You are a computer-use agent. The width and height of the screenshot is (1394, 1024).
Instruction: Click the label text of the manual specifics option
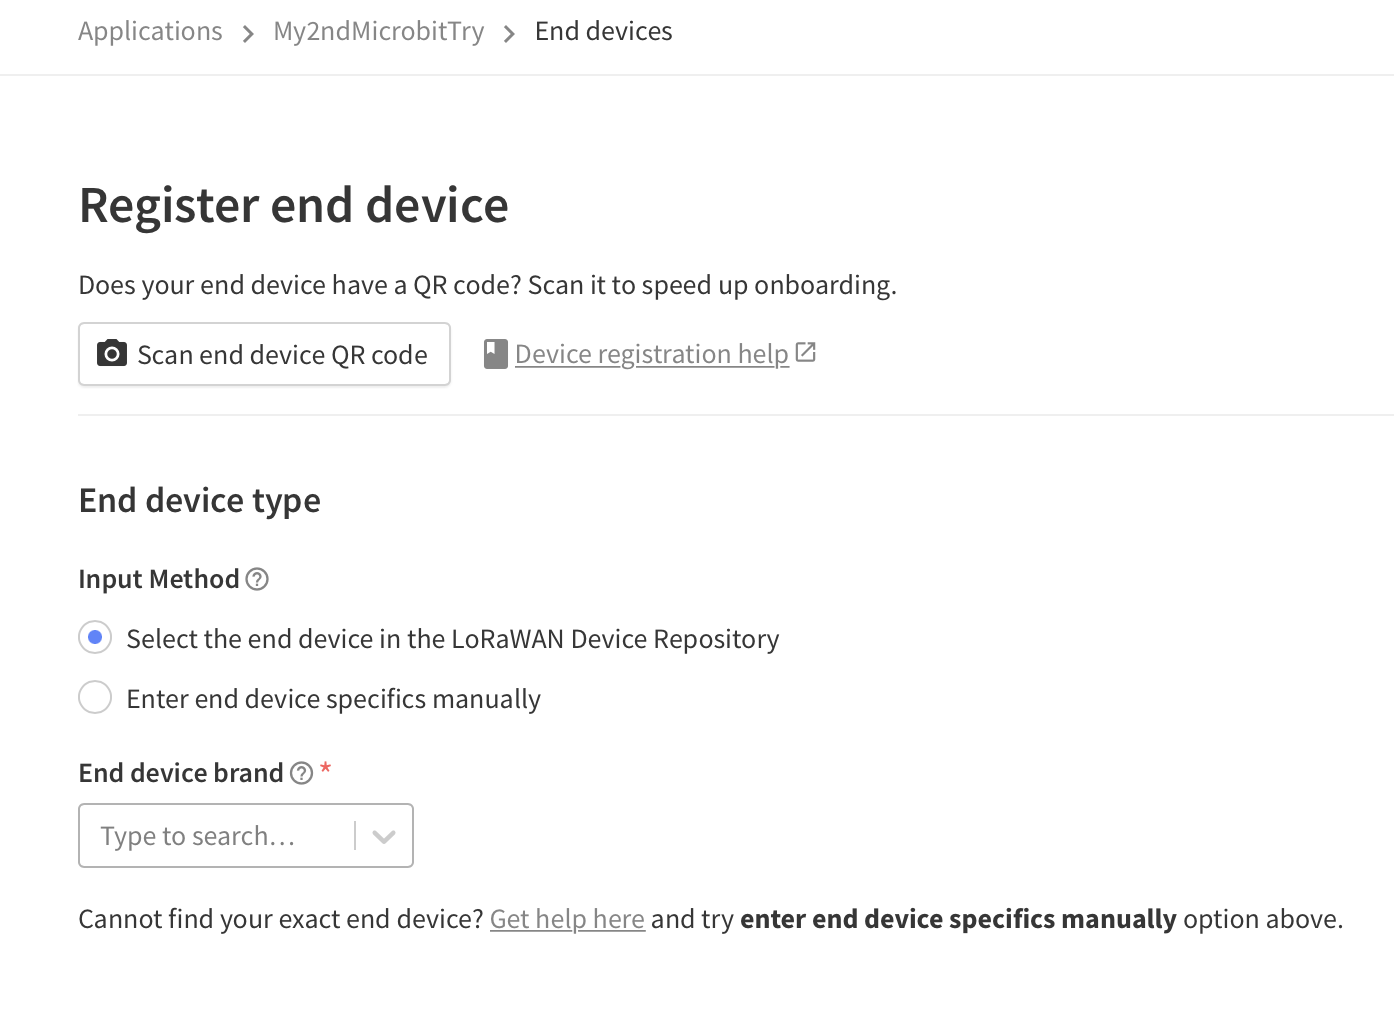334,698
